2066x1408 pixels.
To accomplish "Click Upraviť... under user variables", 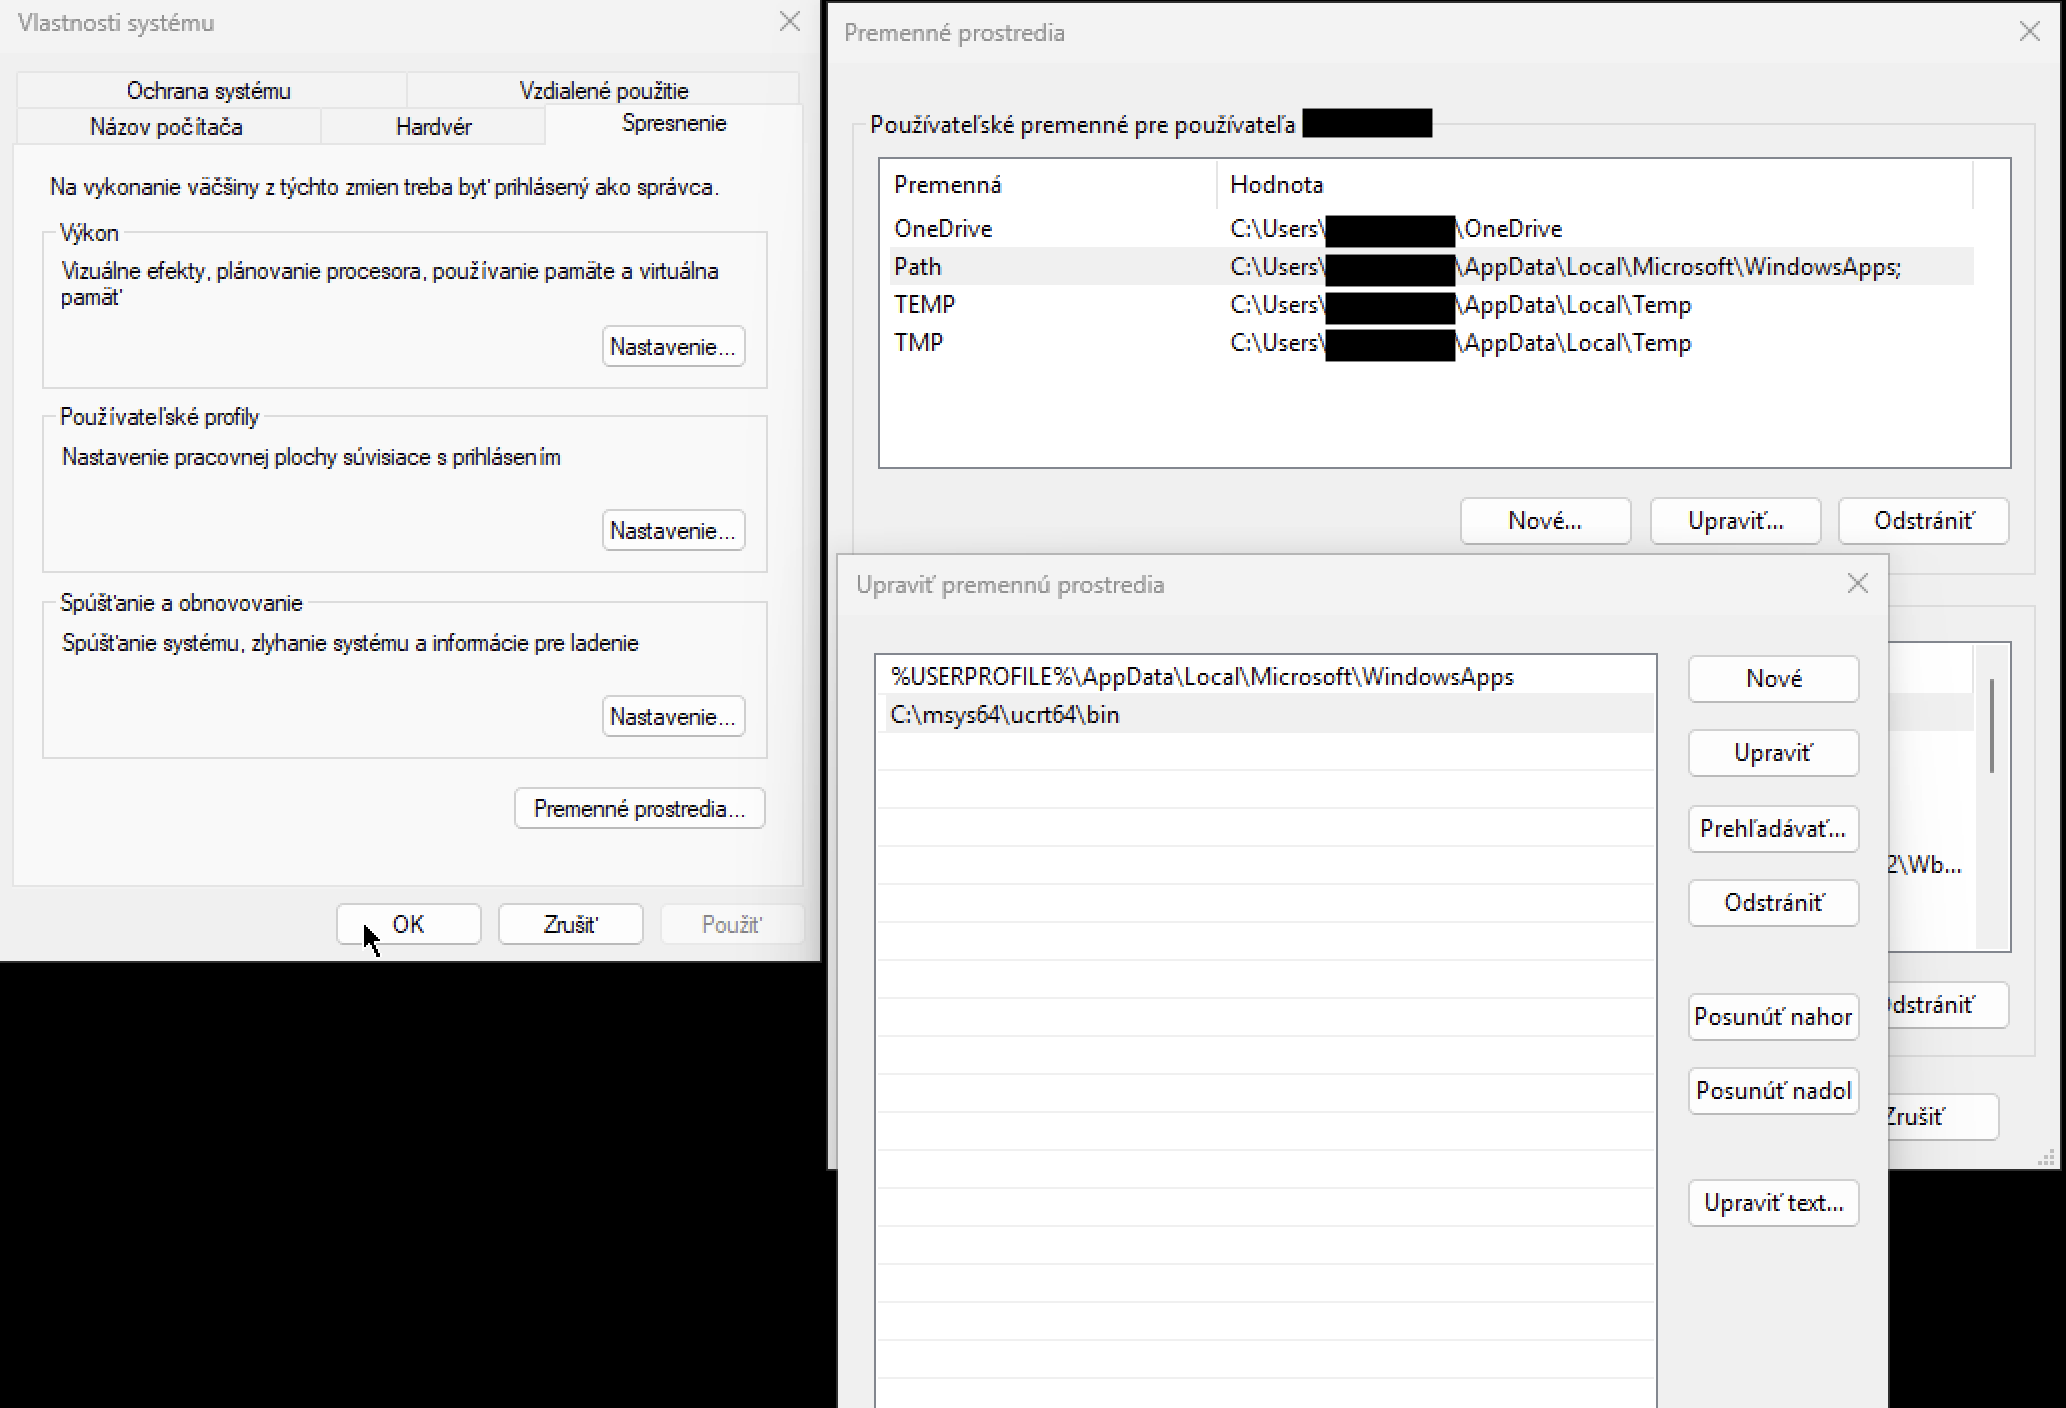I will pyautogui.click(x=1735, y=521).
